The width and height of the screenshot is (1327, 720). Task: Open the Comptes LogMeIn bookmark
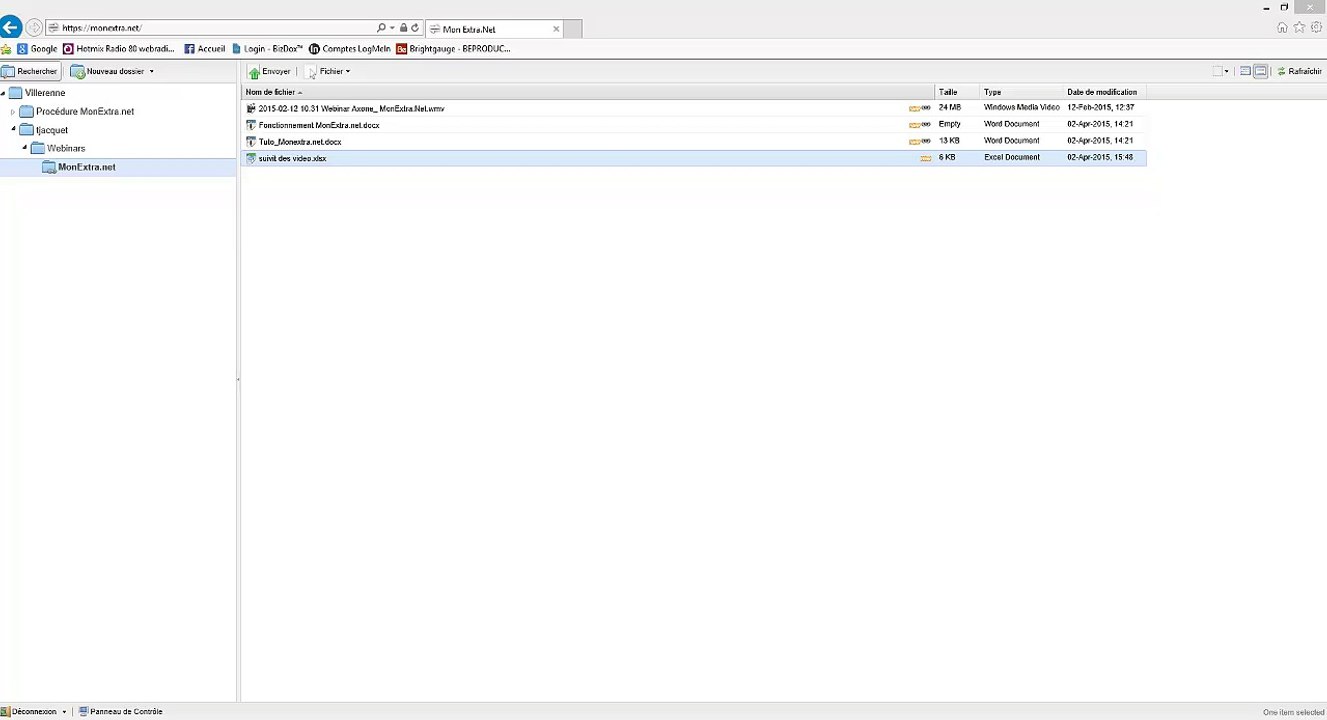tap(349, 48)
